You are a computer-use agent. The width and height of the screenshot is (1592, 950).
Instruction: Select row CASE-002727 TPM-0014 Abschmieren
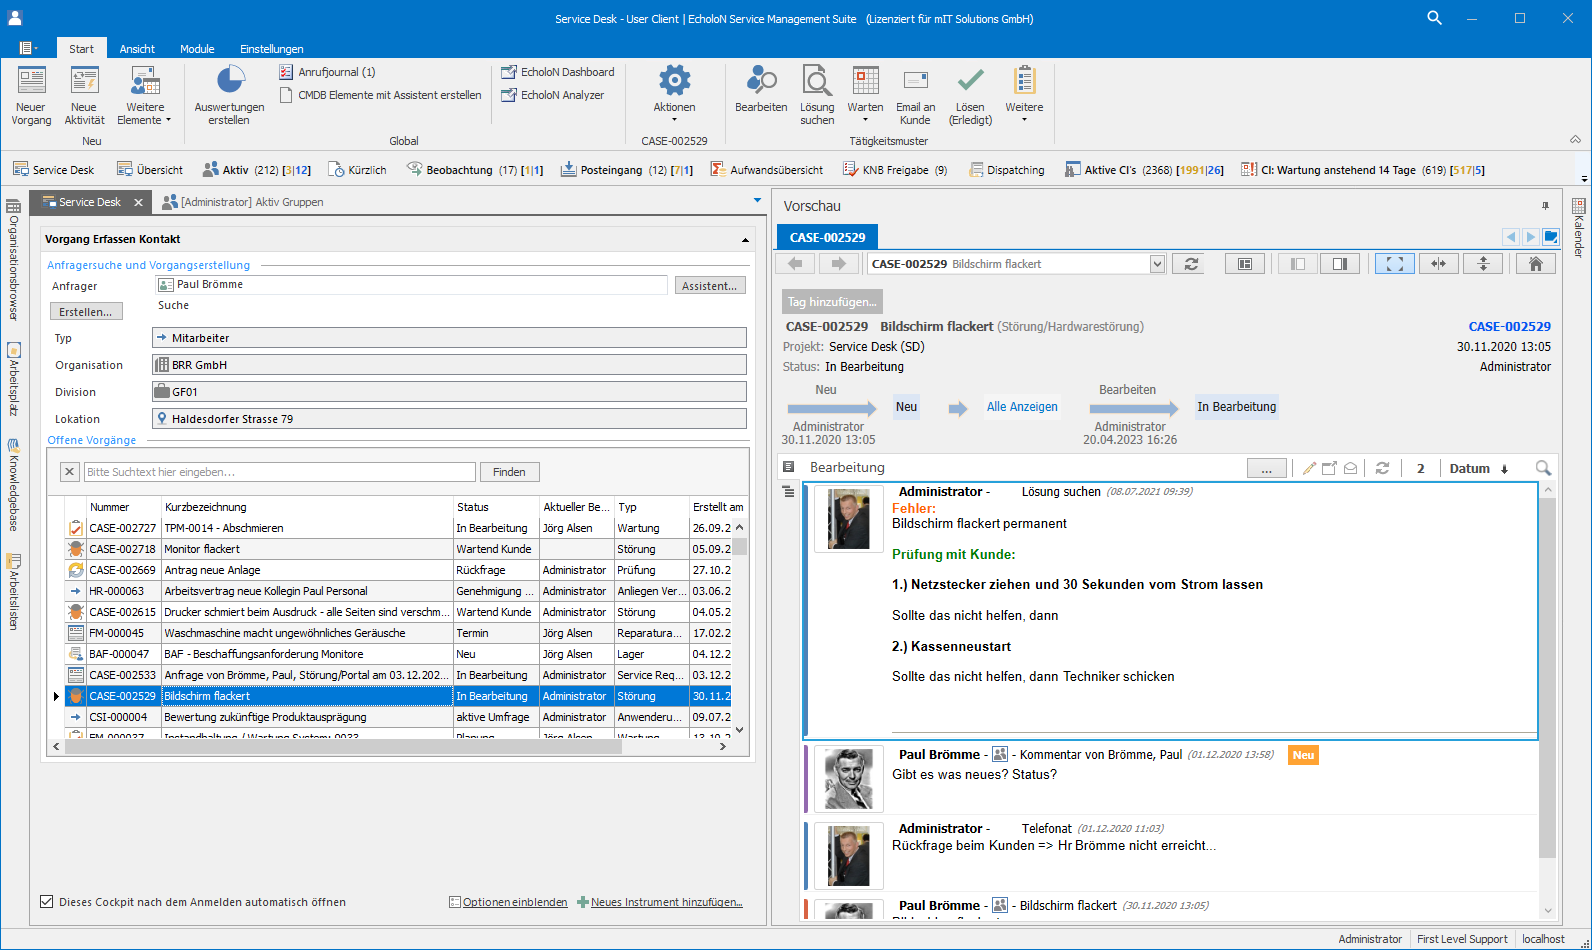coord(400,528)
